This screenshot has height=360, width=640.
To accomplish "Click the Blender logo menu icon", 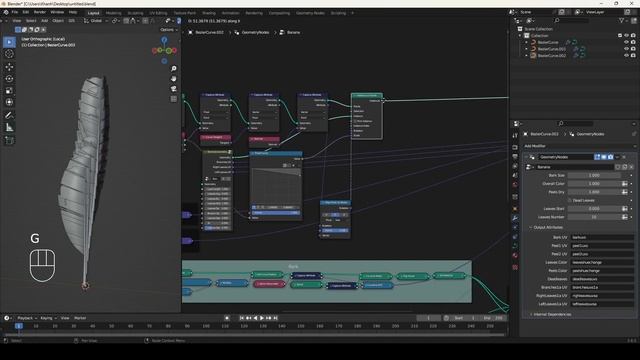I will pyautogui.click(x=5, y=12).
